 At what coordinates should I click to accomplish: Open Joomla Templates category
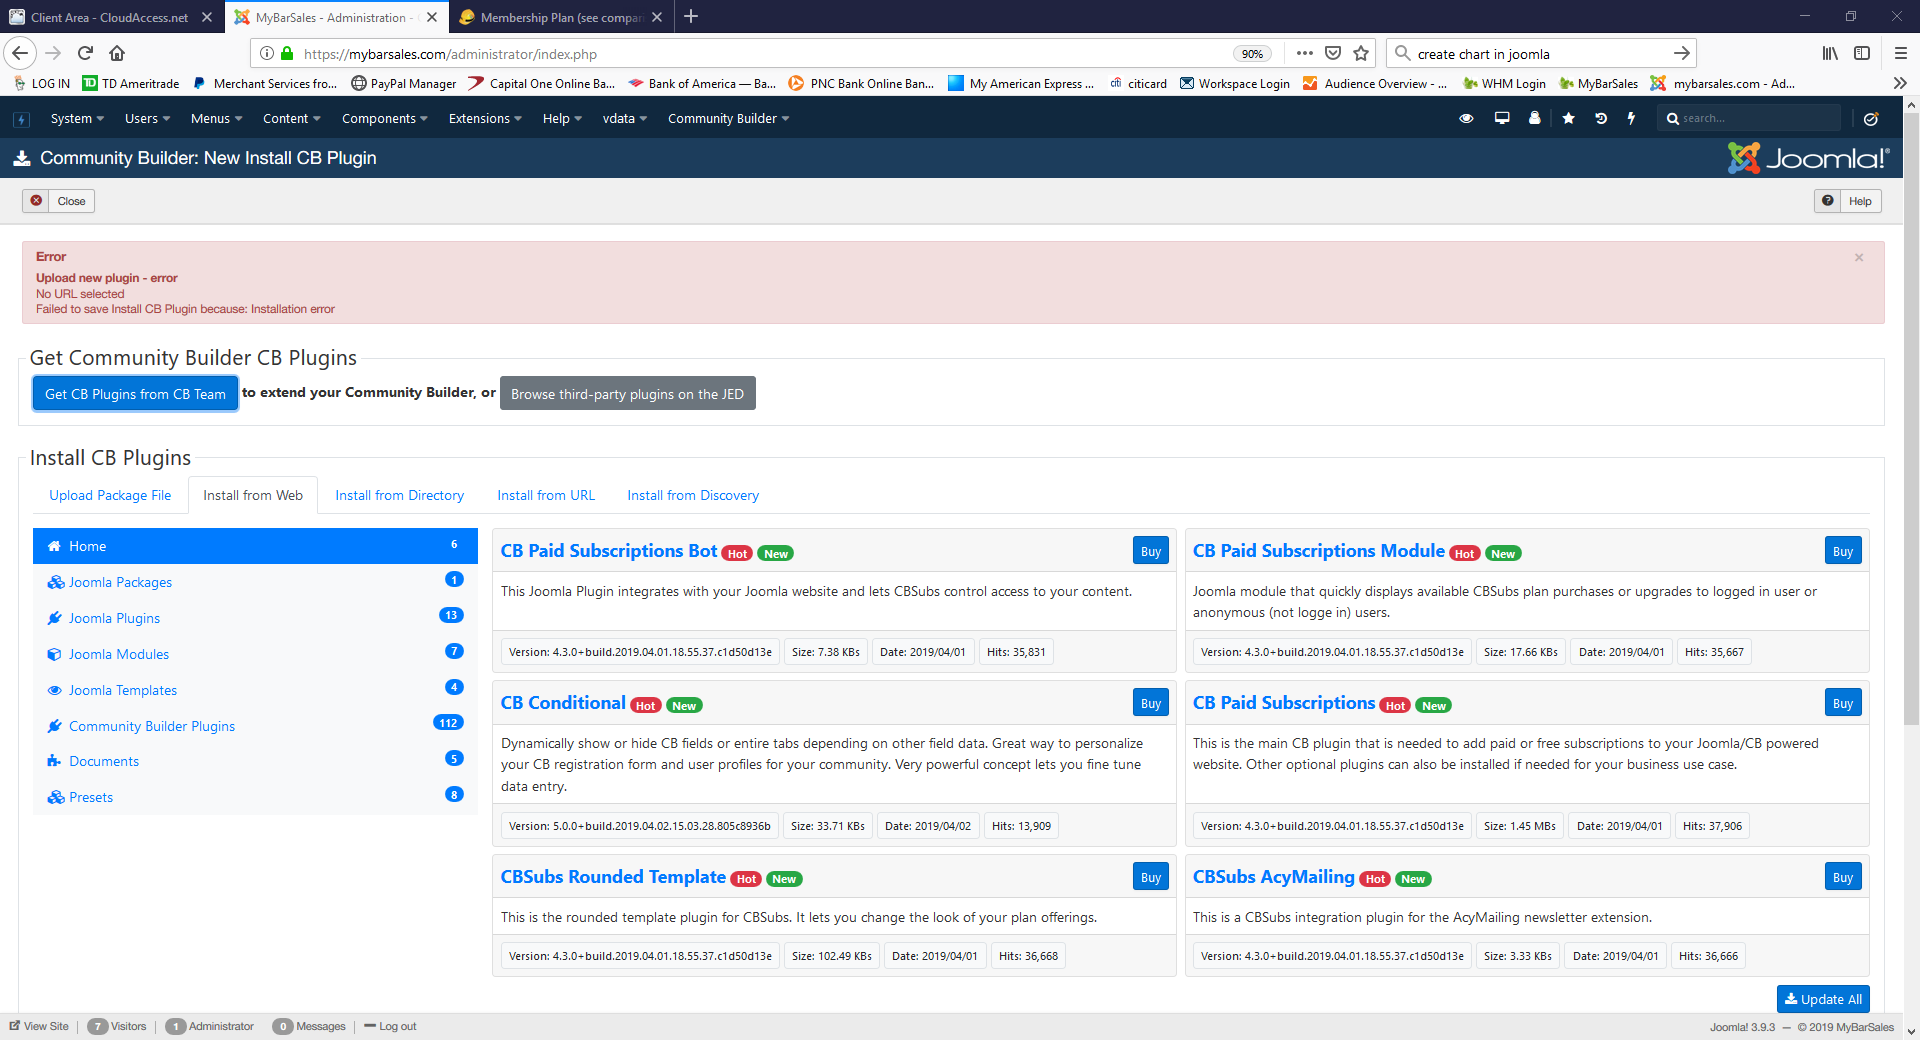click(255, 690)
